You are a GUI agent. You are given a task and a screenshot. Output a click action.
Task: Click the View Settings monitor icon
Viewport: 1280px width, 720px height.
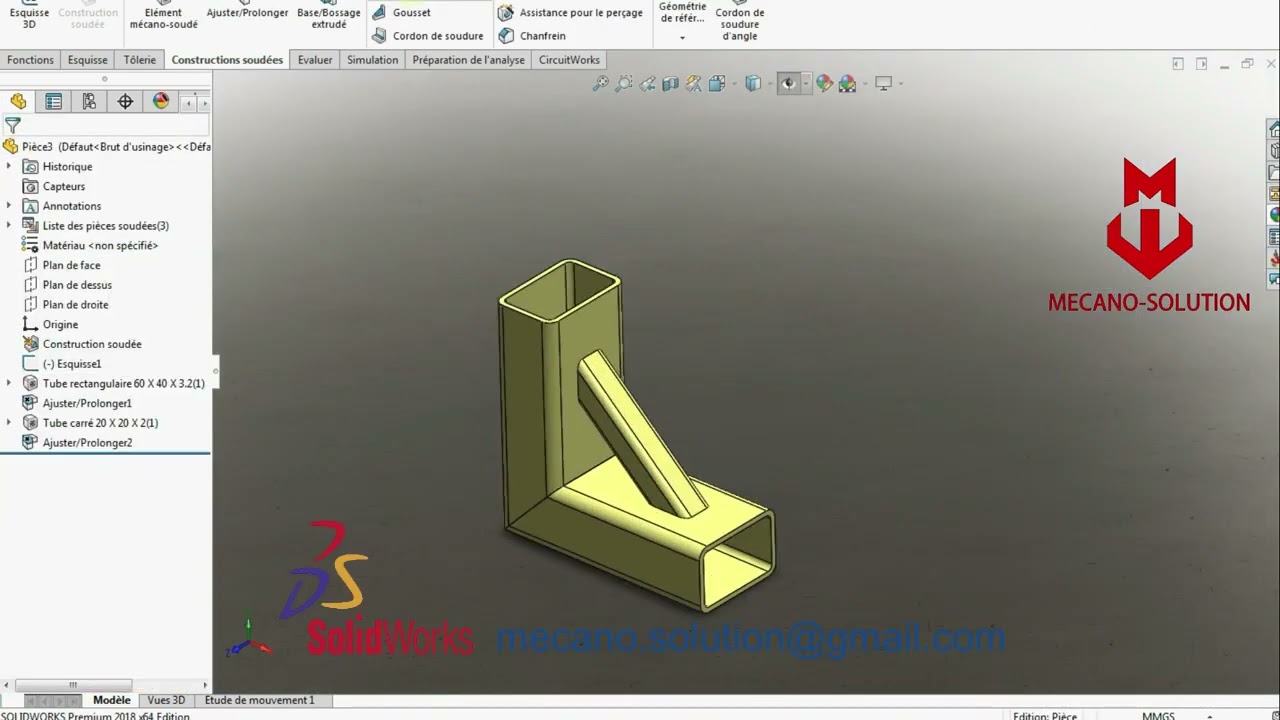[883, 84]
